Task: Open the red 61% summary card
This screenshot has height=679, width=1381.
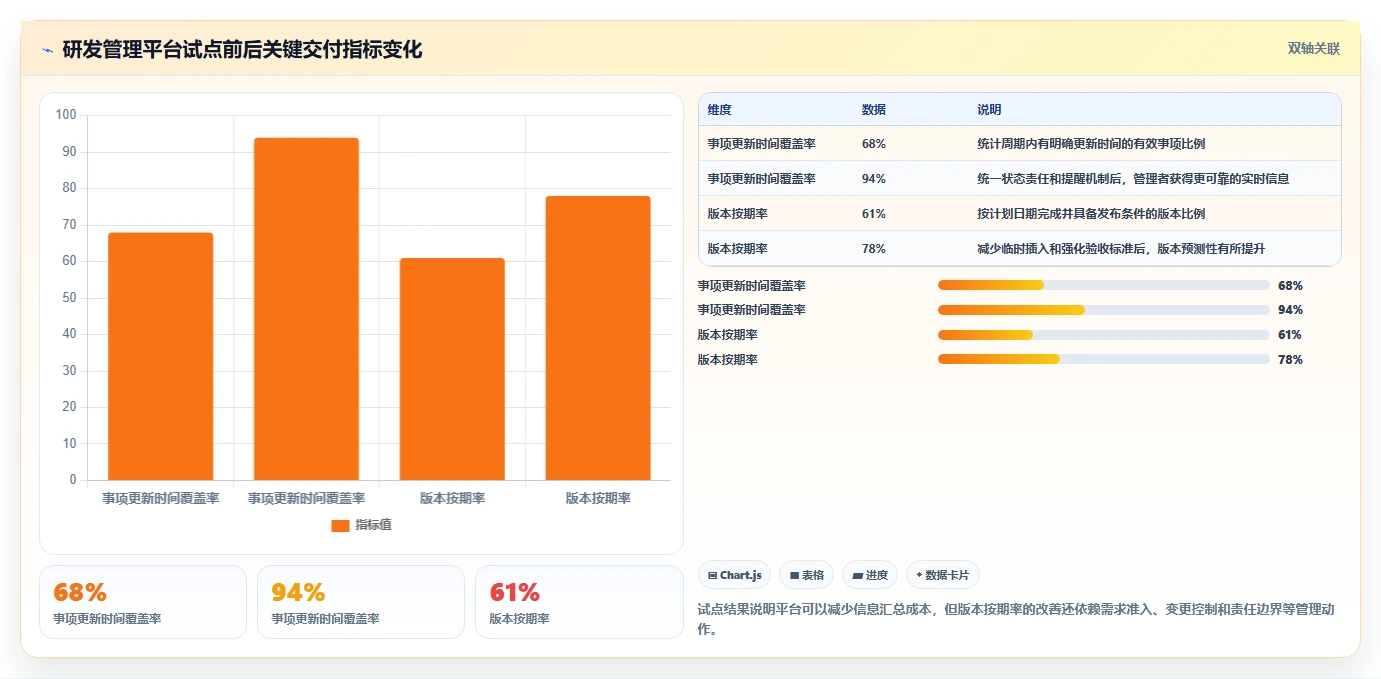Action: [579, 602]
